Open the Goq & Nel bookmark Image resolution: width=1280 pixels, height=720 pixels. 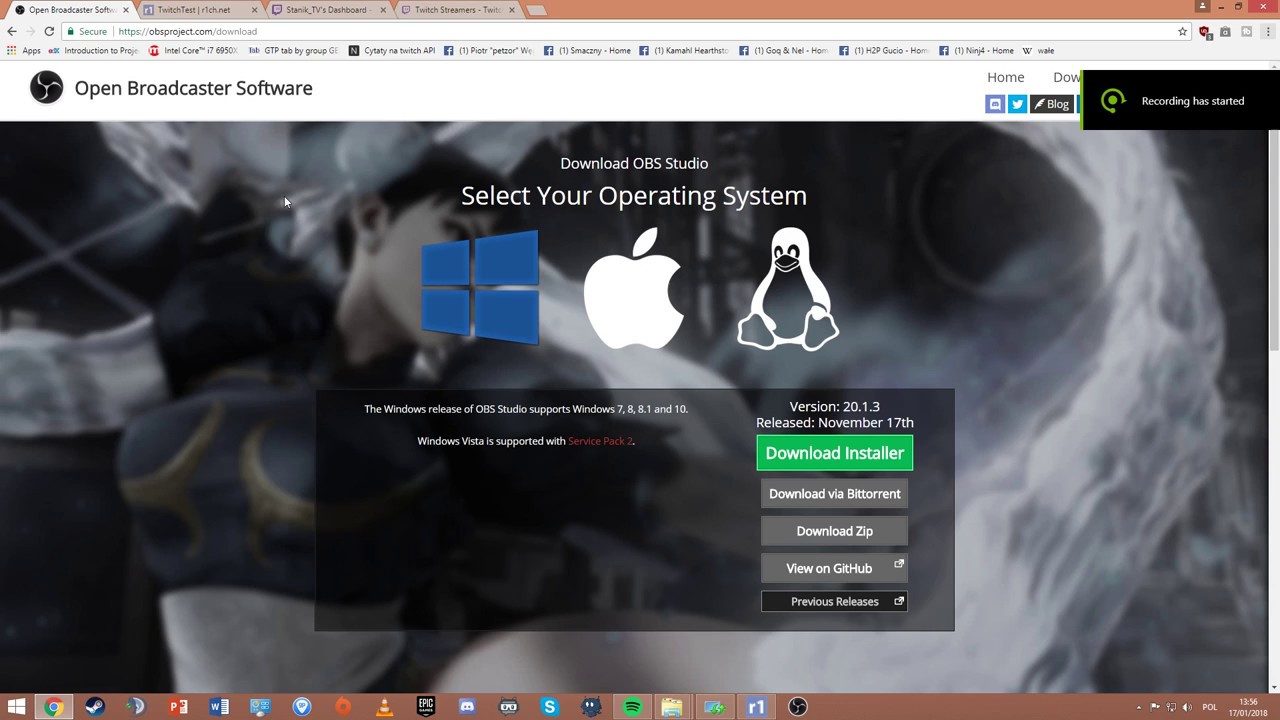coord(784,51)
